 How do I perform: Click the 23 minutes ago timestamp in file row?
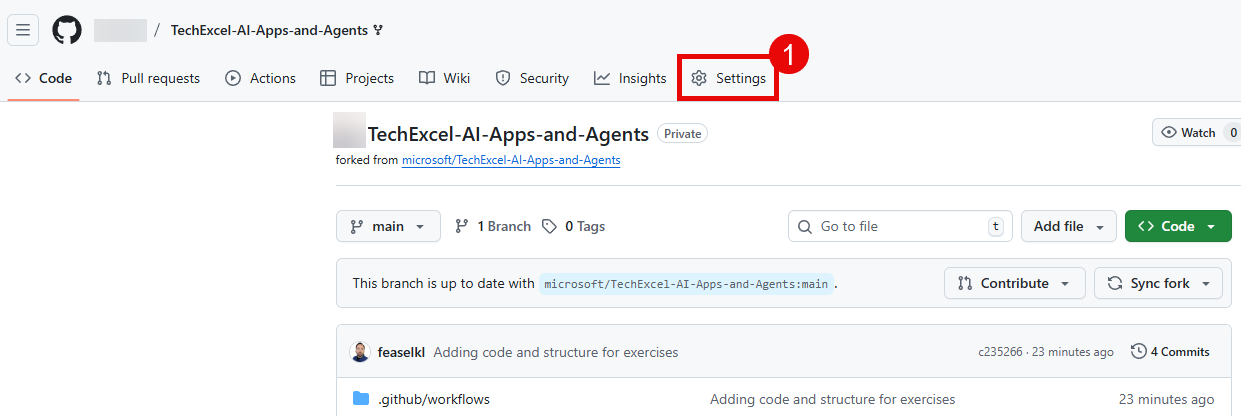(x=1167, y=399)
